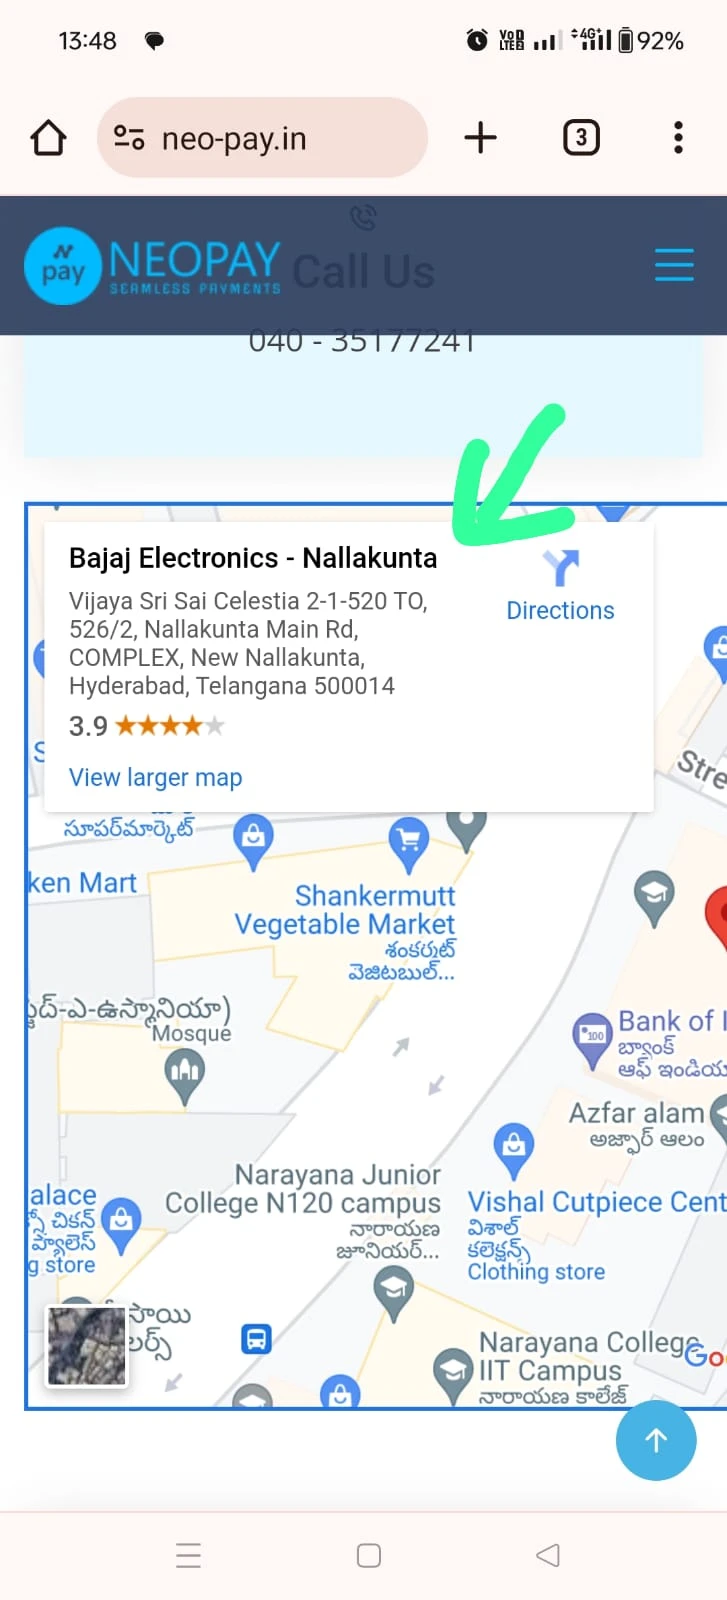
Task: Tap the bus stop icon on map
Action: (256, 1338)
